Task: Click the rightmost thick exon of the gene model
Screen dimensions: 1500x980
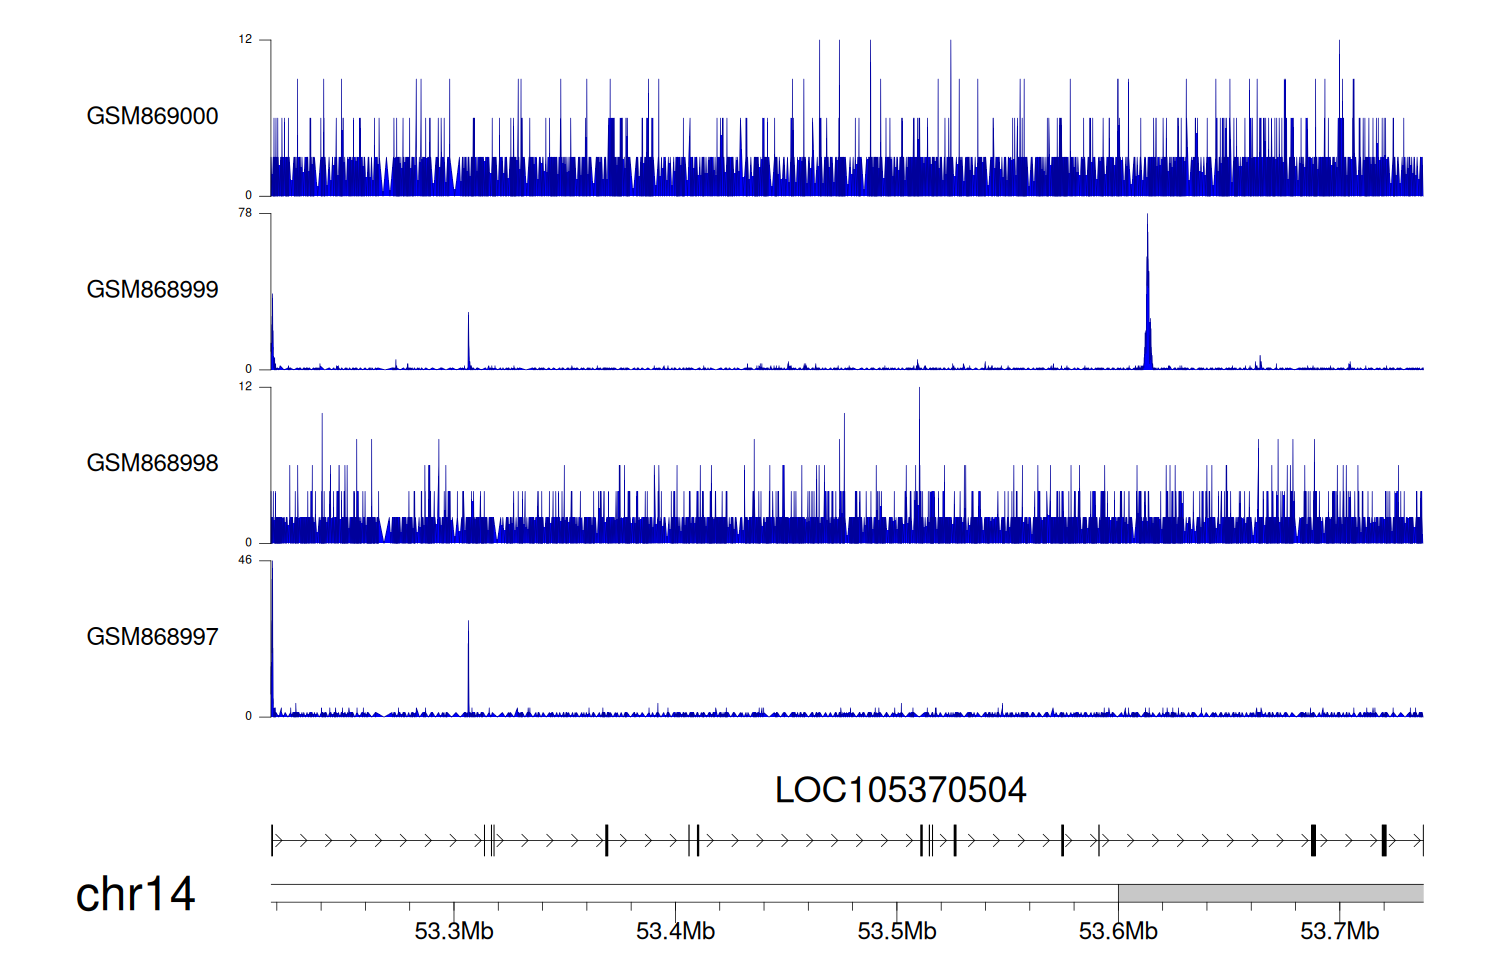Action: [x=1384, y=841]
